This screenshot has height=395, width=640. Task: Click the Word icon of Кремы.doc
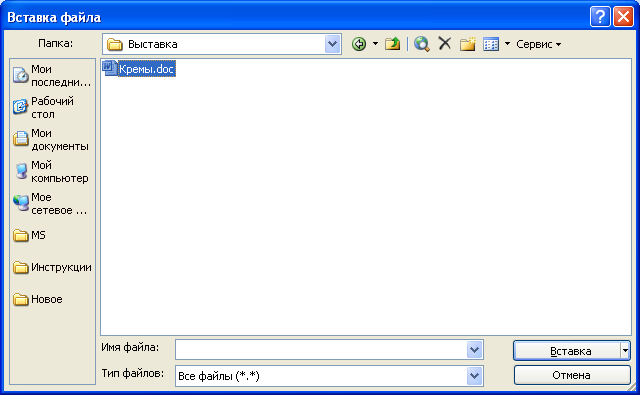(109, 68)
